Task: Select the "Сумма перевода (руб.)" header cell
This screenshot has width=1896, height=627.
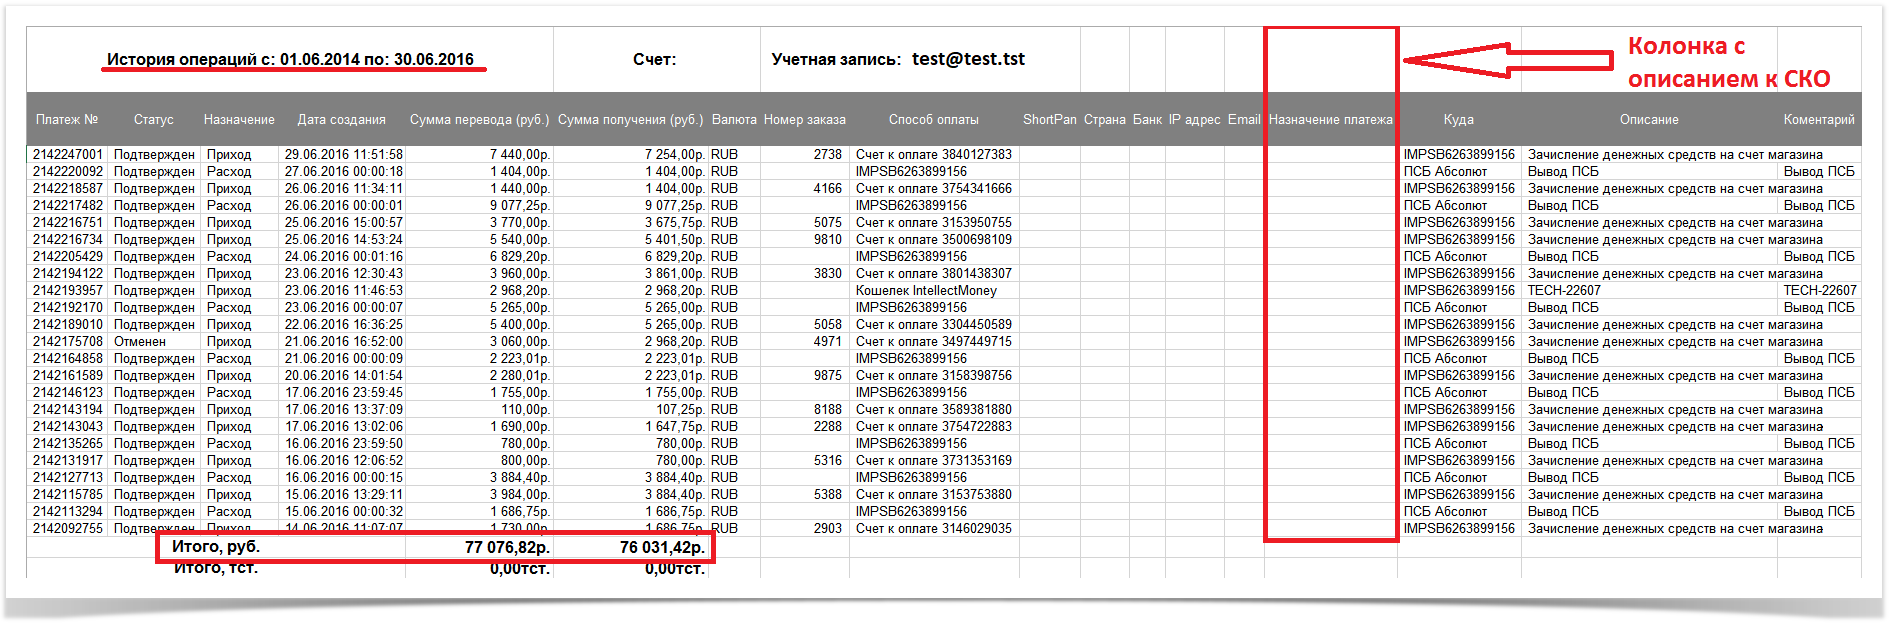Action: (479, 120)
